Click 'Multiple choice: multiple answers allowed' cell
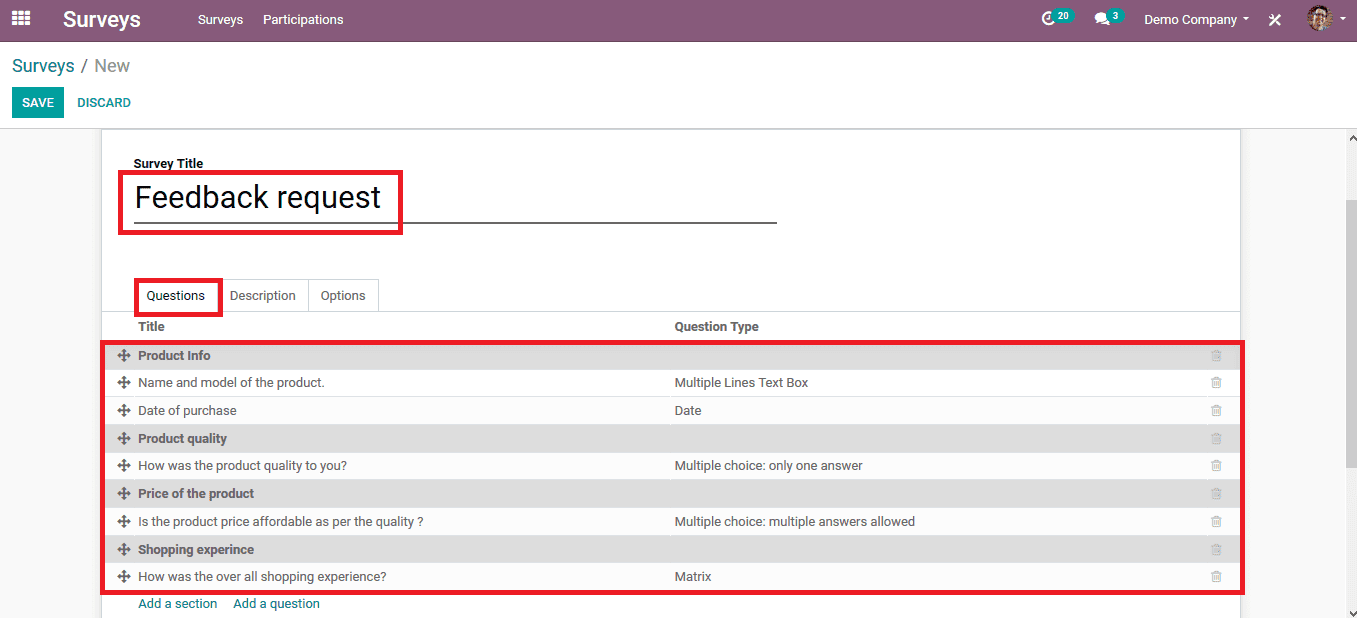This screenshot has height=621, width=1357. (794, 522)
